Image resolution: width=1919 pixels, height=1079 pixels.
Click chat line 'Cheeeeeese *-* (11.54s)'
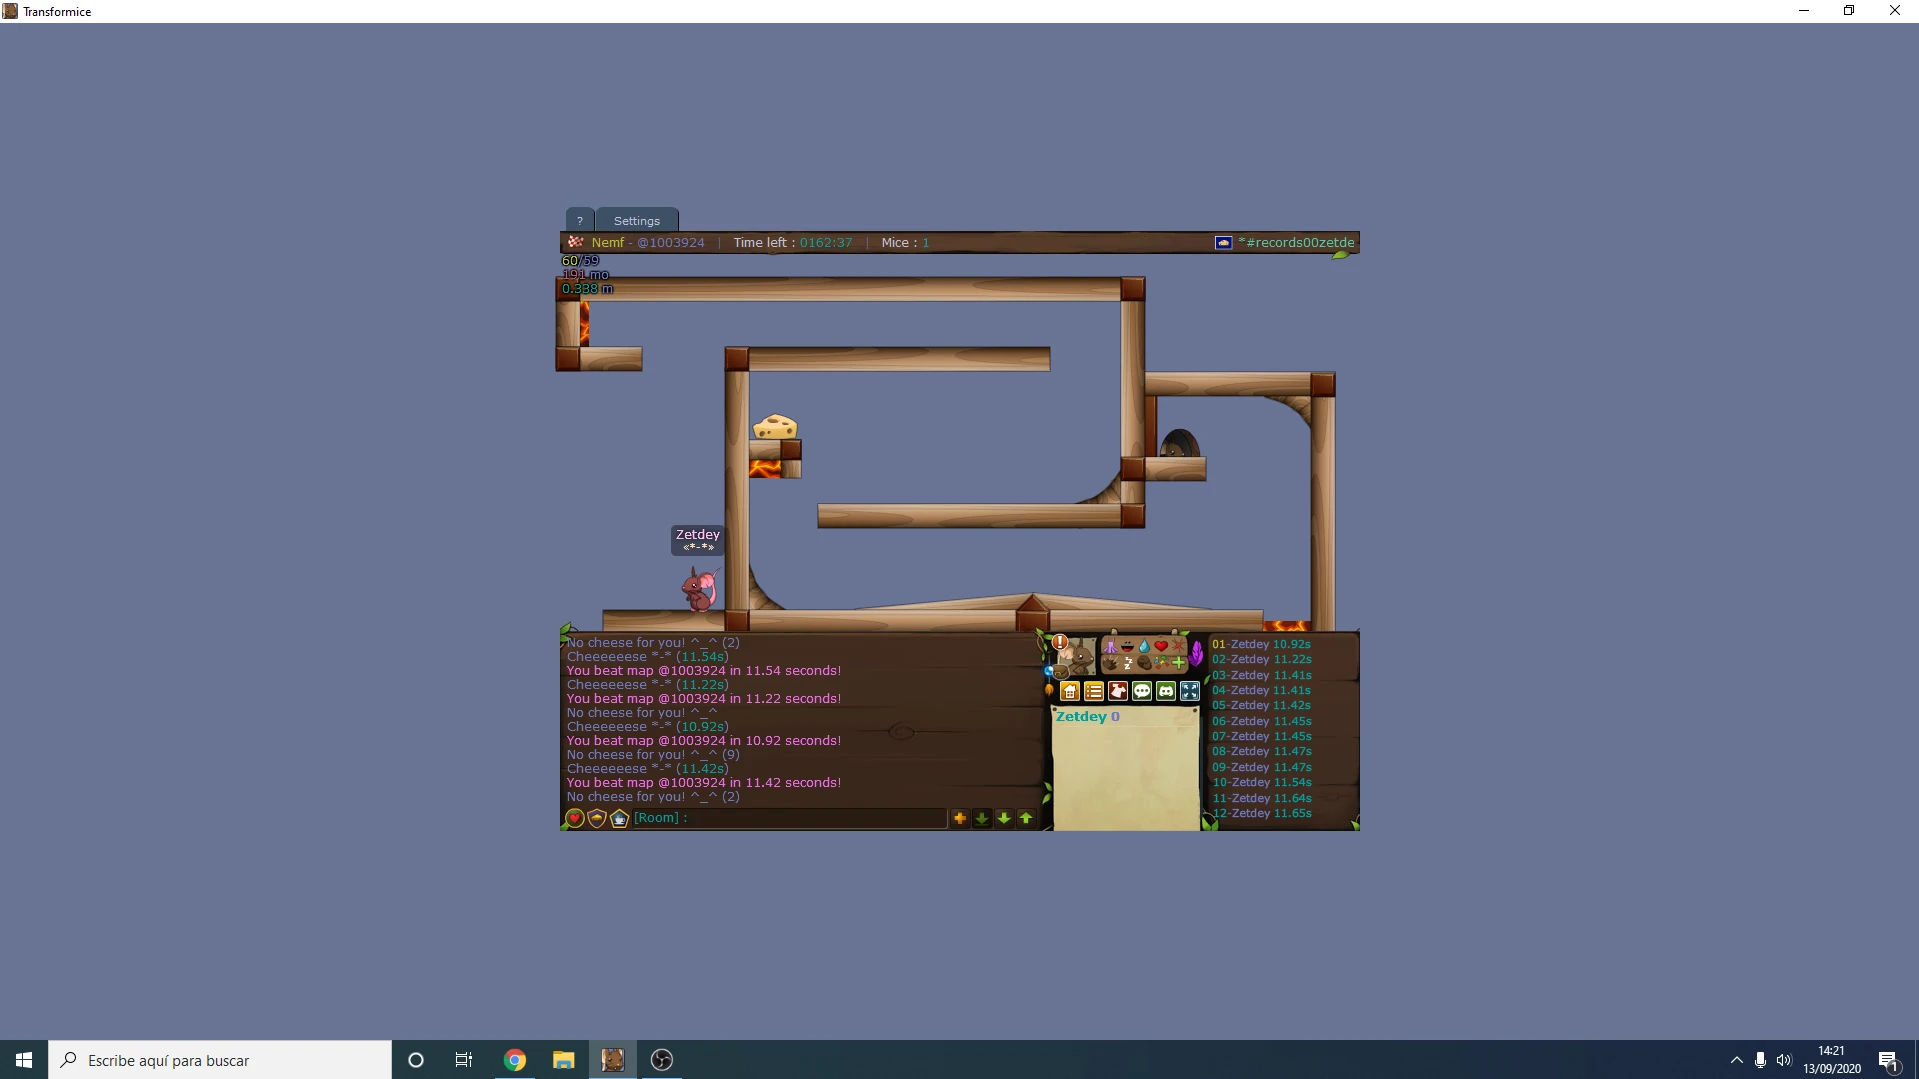pyautogui.click(x=648, y=657)
